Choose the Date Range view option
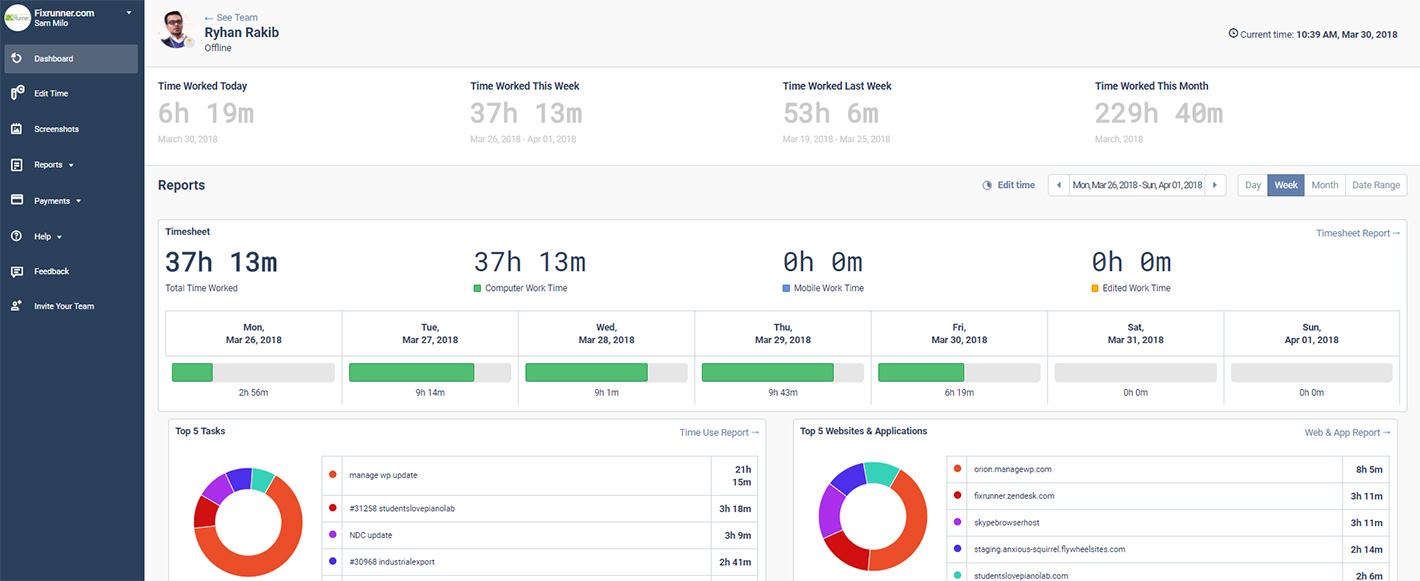 coord(1376,185)
